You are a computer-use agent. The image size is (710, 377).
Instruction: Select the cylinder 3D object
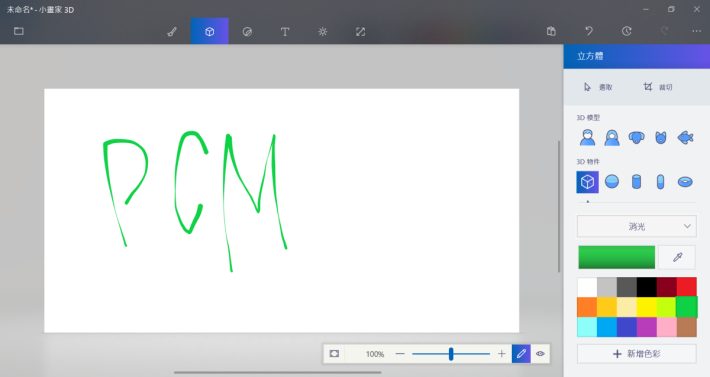636,182
